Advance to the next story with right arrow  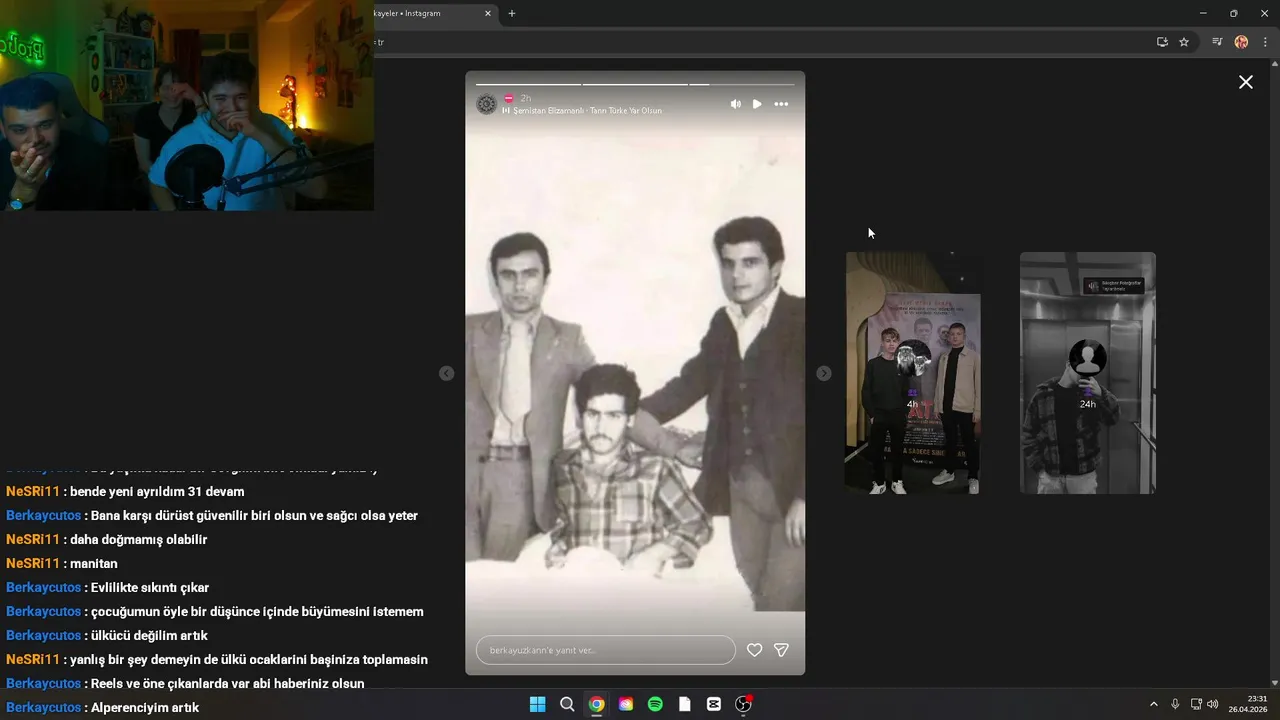pos(823,373)
